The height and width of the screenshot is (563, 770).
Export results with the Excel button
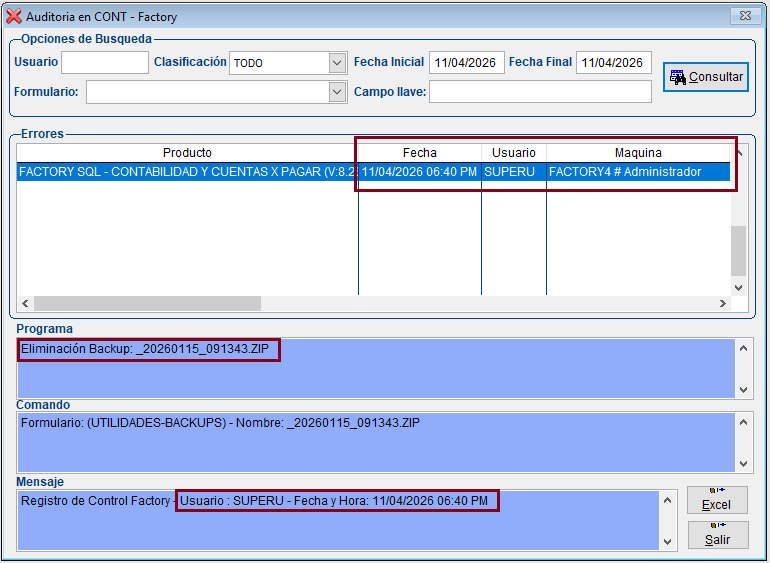coord(717,501)
